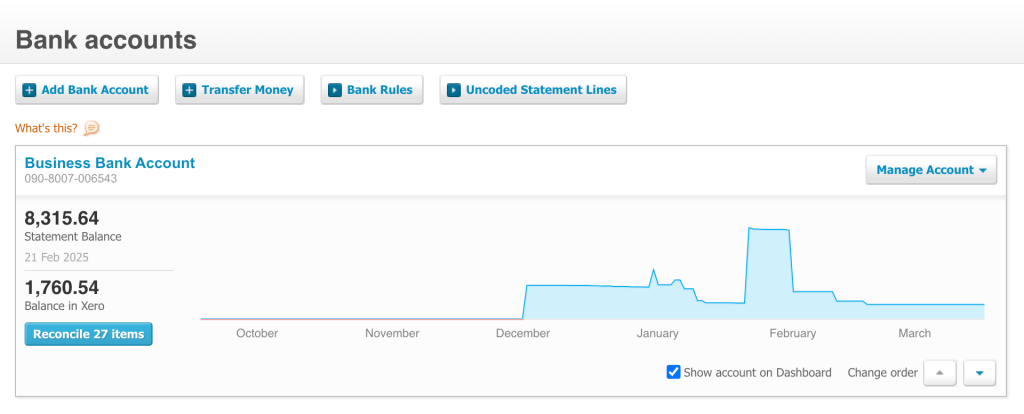Click the March label on the chart axis
This screenshot has width=1024, height=414.
914,333
